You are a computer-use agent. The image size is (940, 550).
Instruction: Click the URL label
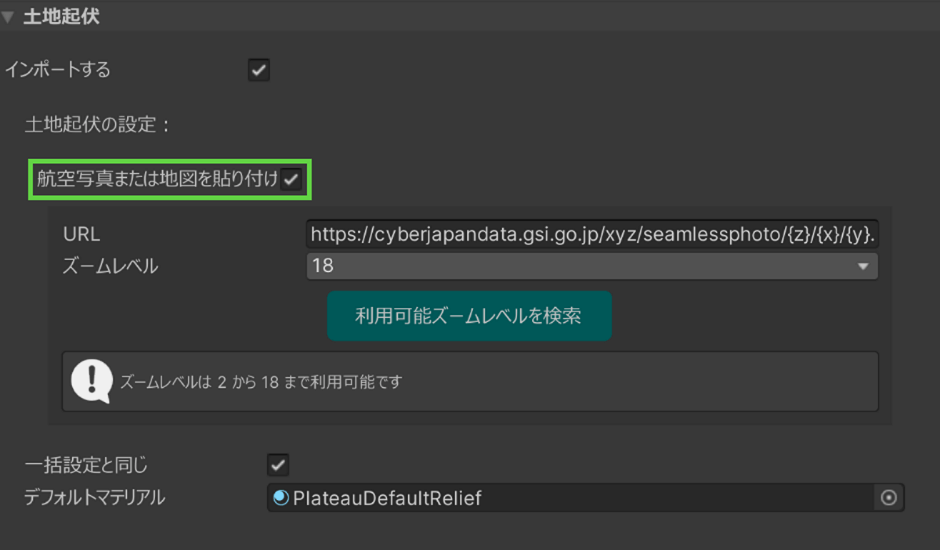(x=82, y=234)
